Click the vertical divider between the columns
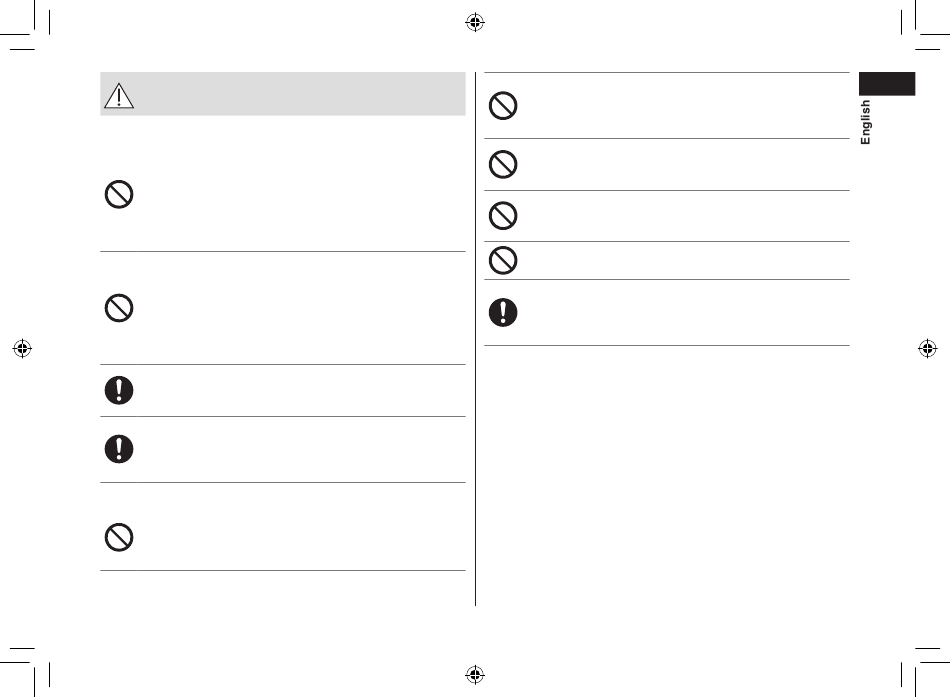 click(x=476, y=339)
